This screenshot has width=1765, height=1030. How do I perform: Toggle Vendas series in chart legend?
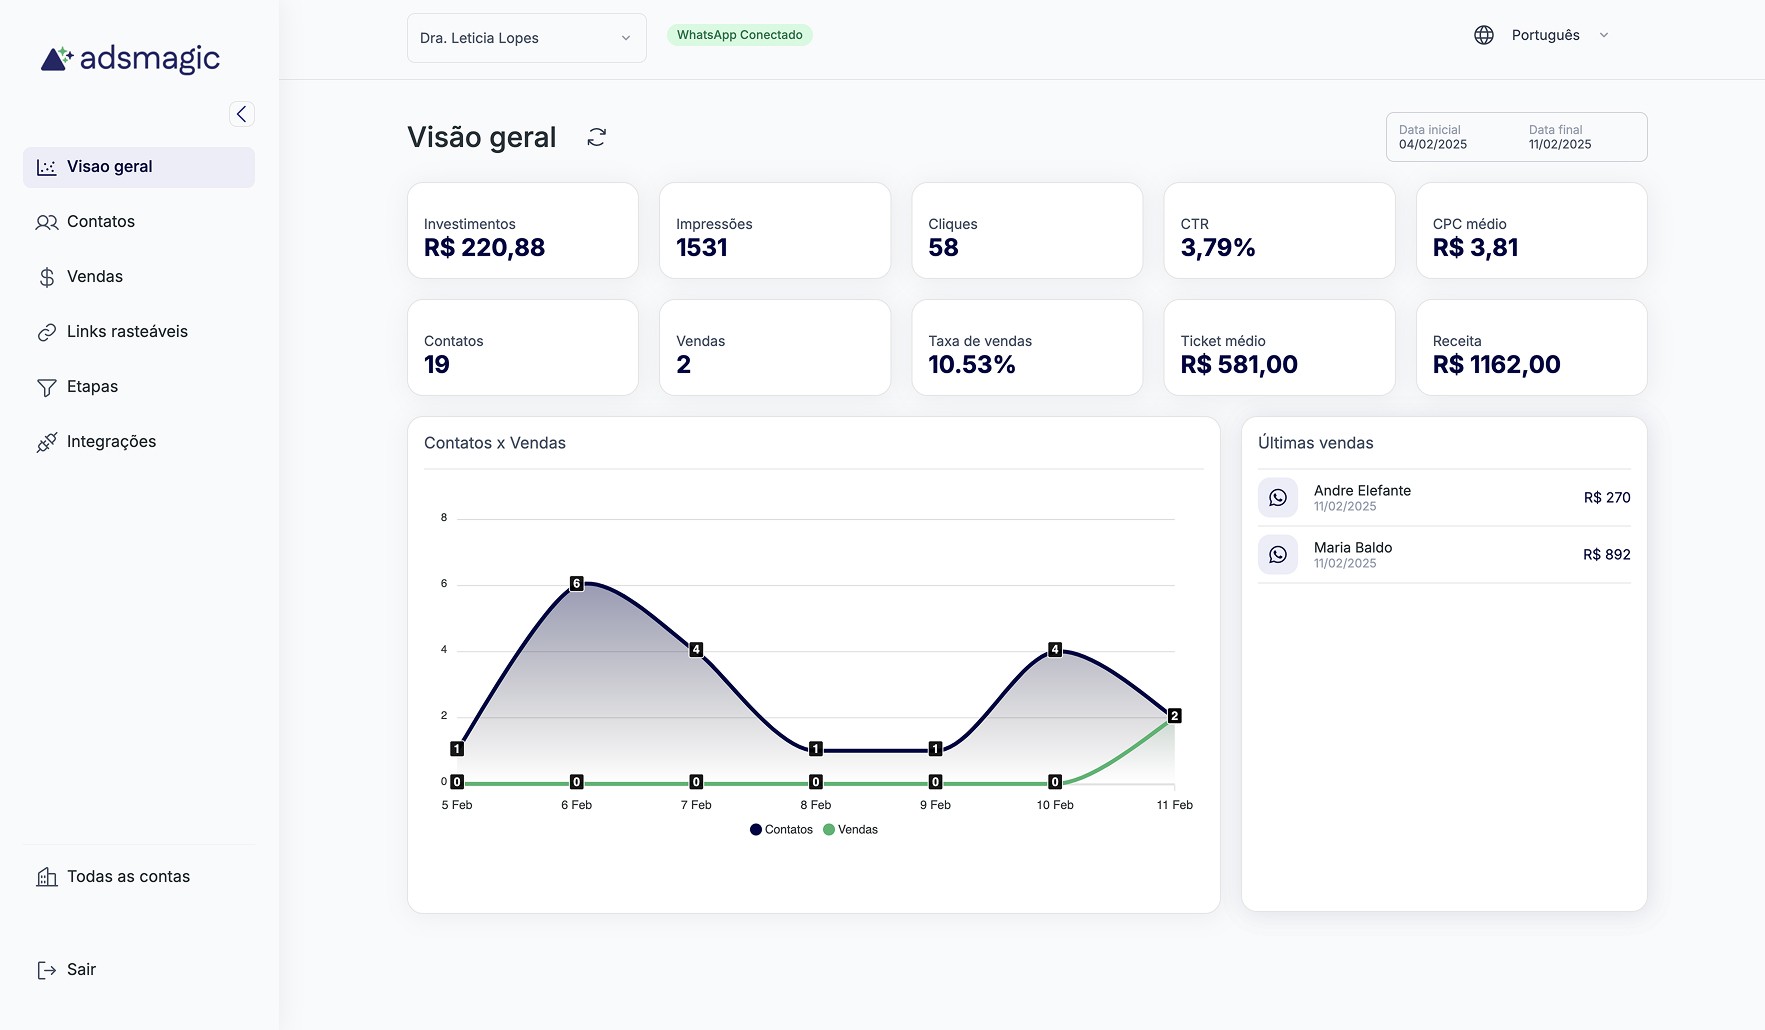pyautogui.click(x=851, y=830)
